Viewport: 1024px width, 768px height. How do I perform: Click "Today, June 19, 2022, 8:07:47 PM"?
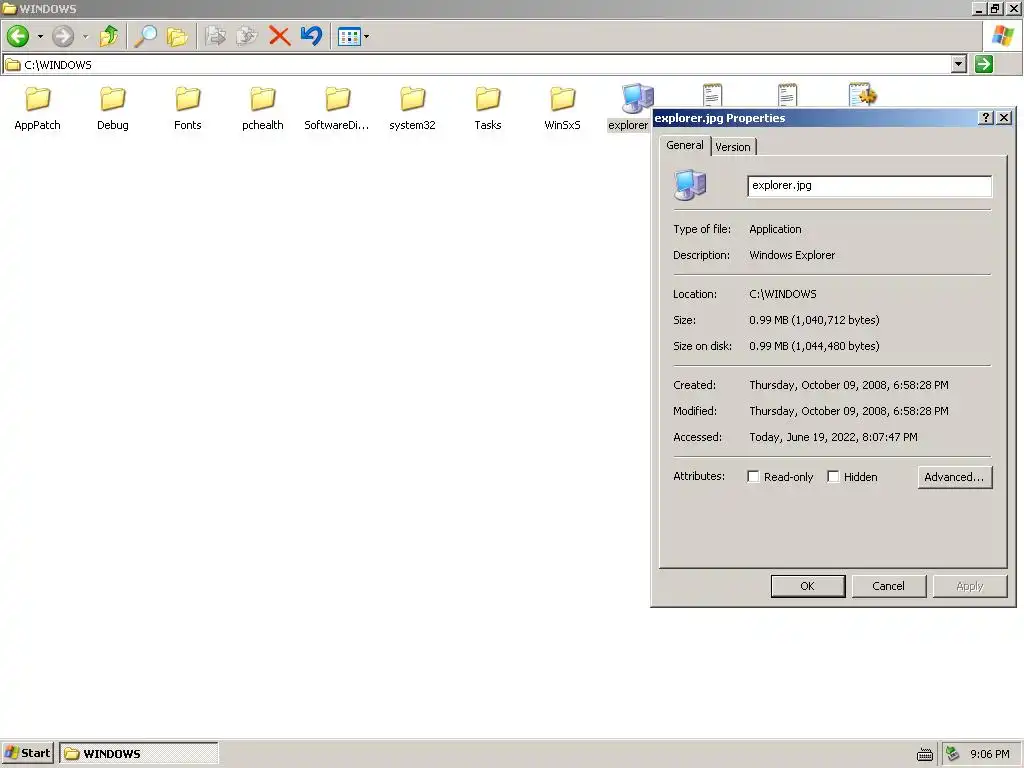click(833, 437)
